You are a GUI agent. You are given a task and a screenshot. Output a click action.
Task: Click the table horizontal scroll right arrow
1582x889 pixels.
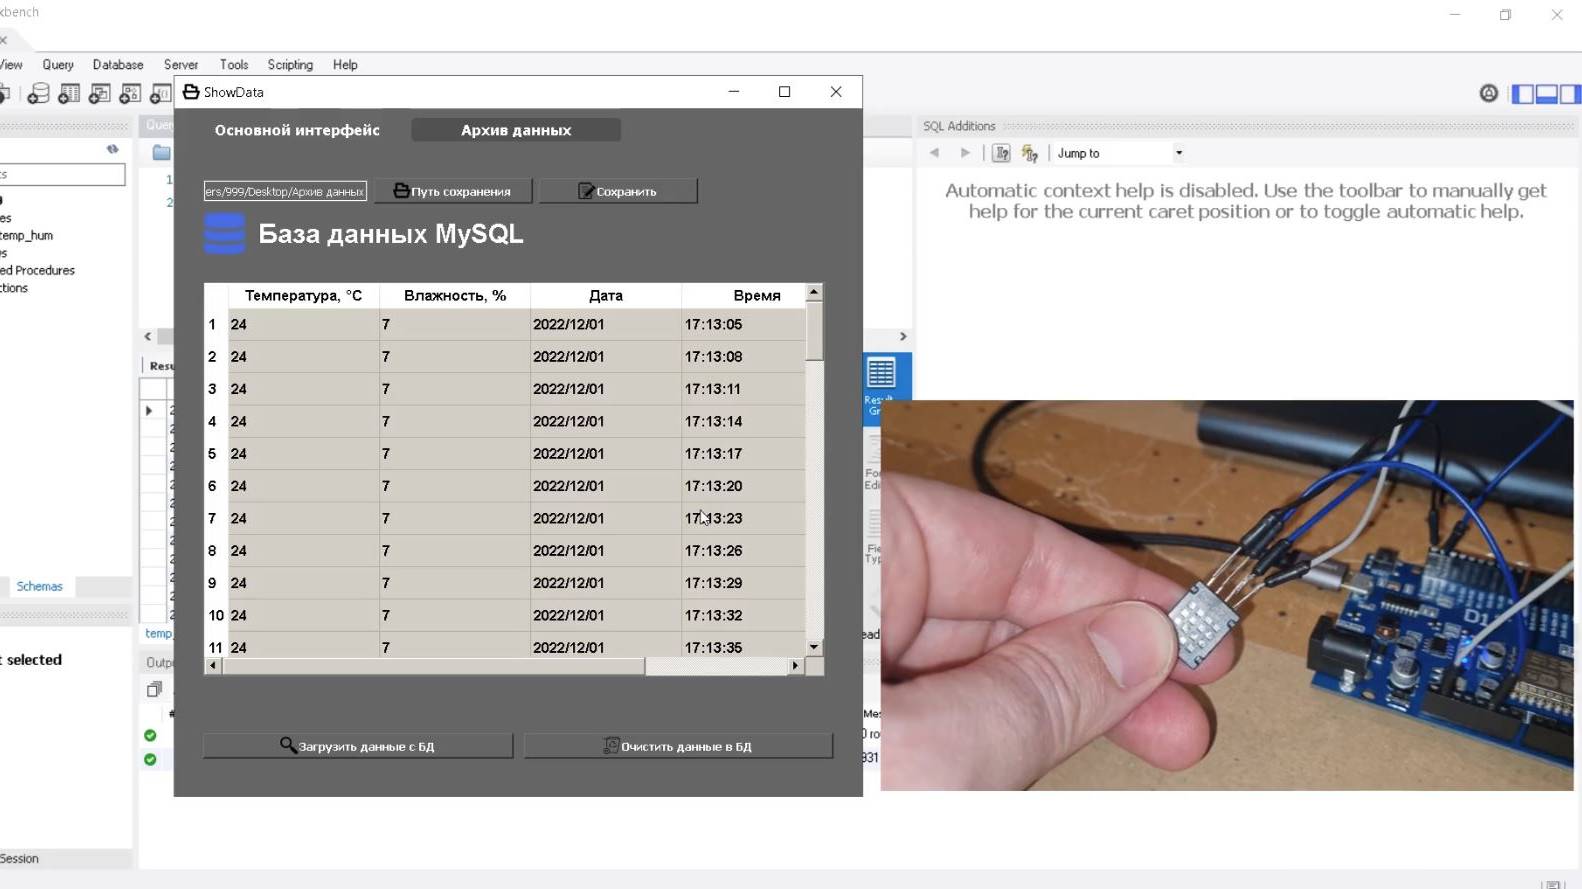[796, 666]
